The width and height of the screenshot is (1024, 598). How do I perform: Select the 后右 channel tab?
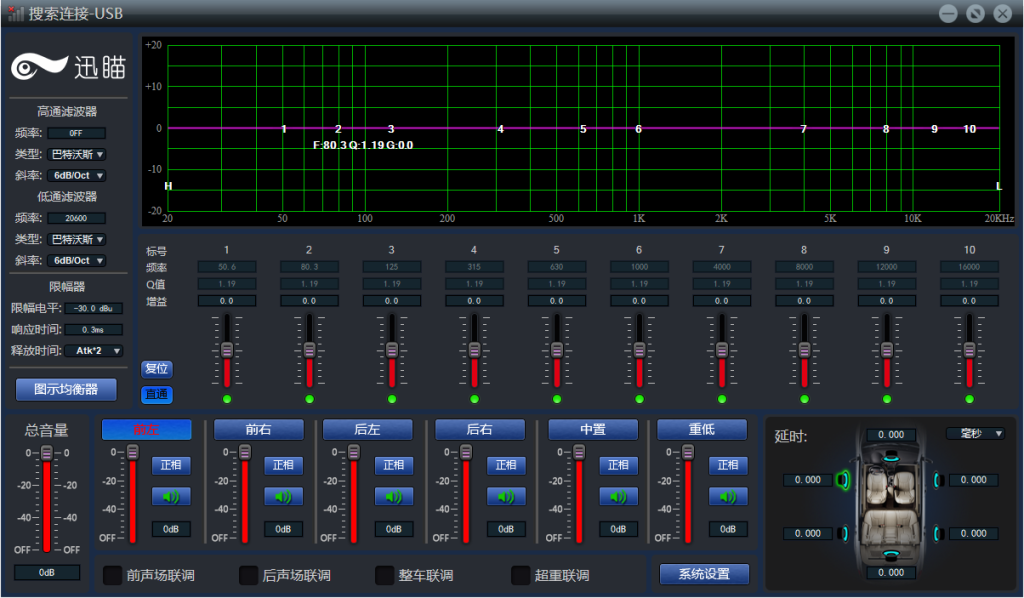(x=480, y=430)
